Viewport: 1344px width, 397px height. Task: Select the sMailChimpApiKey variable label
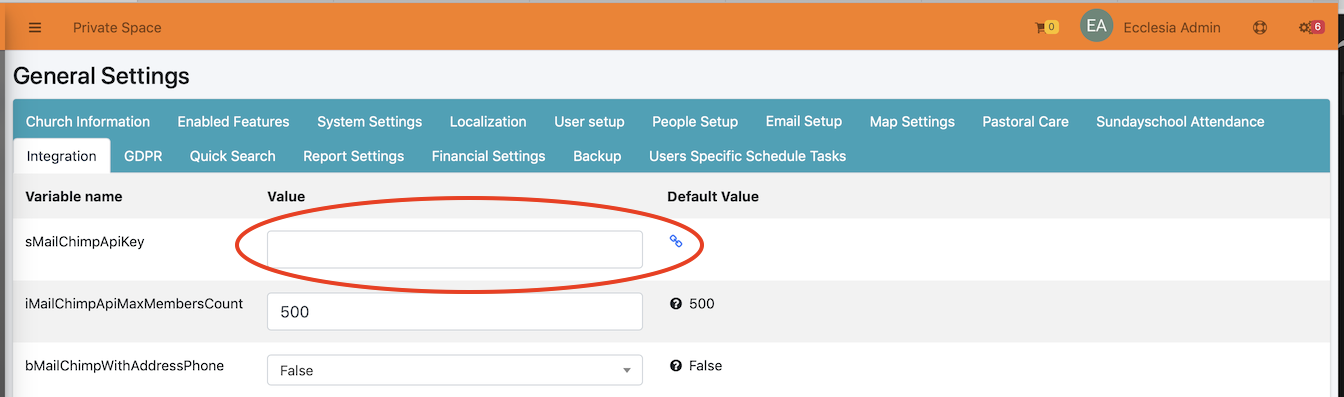pyautogui.click(x=85, y=241)
